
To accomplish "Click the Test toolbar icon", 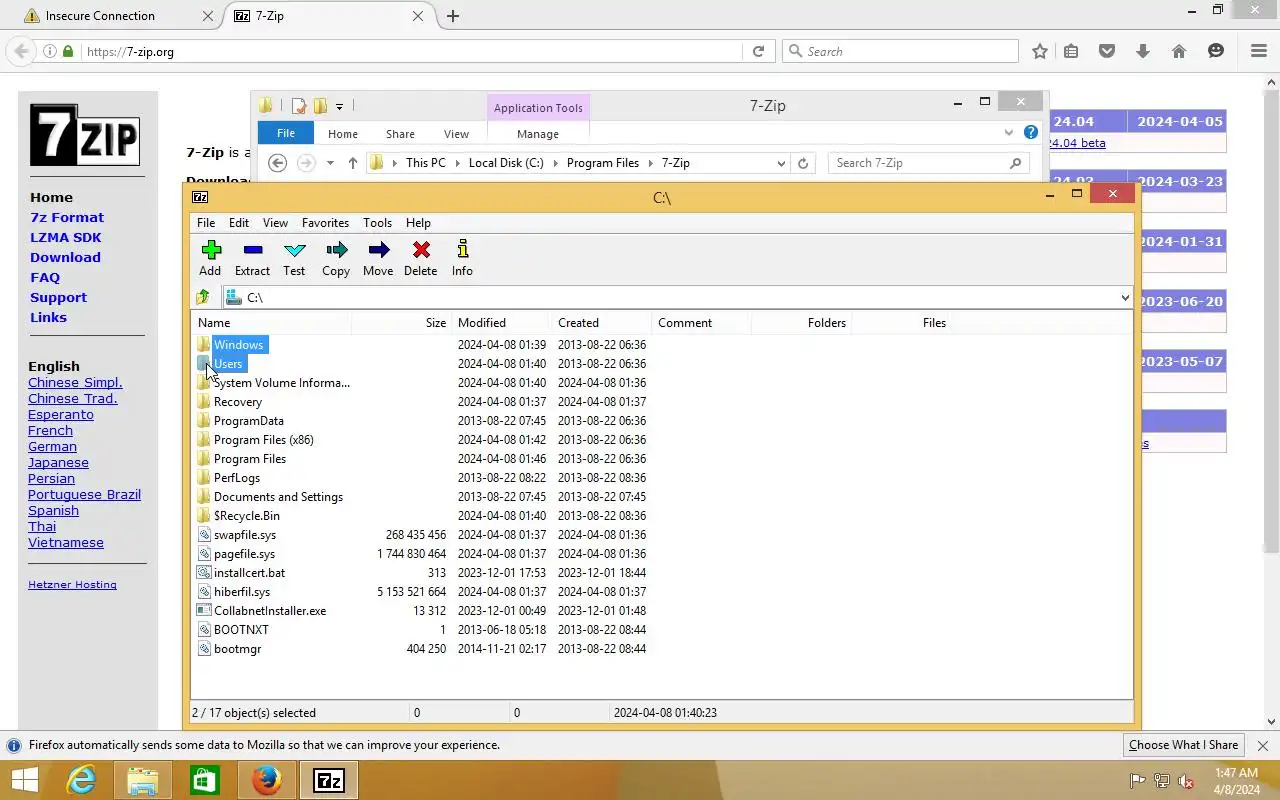I will tap(294, 258).
